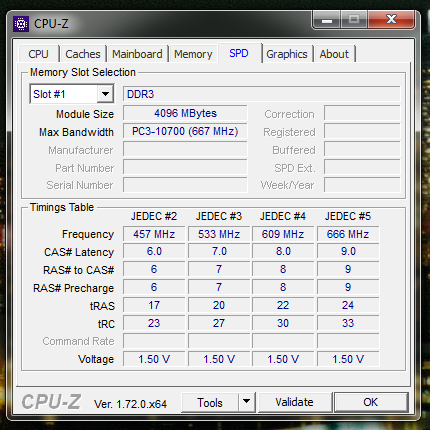
Task: Click the Module Size label
Action: tap(85, 114)
